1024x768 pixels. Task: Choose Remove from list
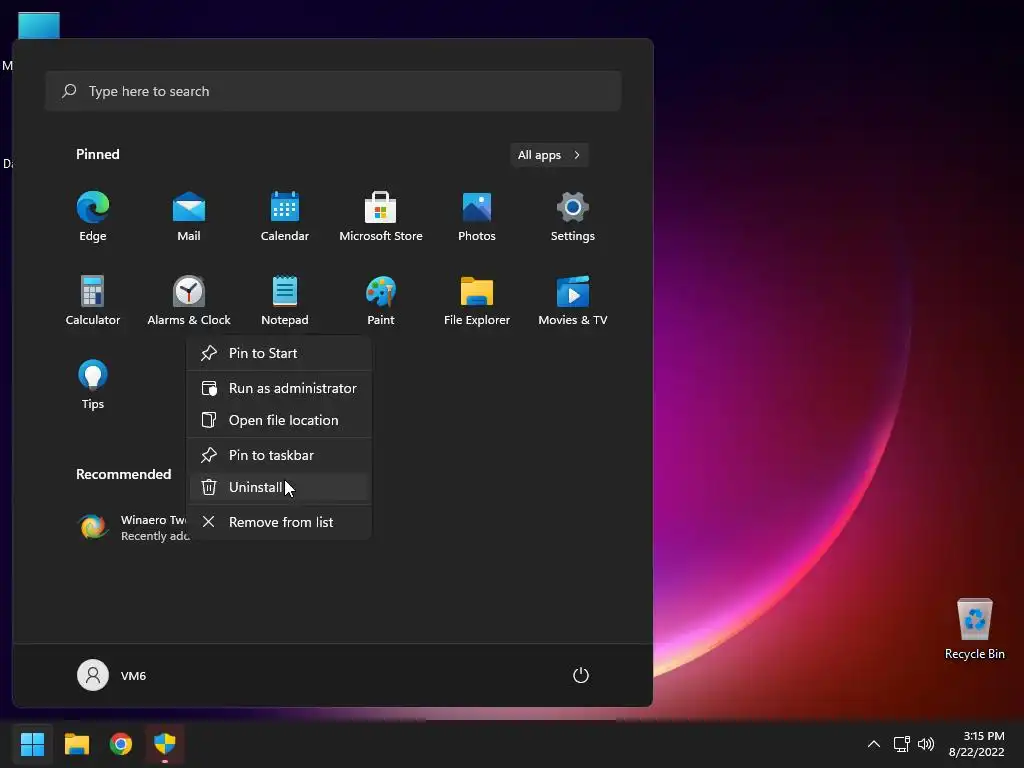click(280, 522)
